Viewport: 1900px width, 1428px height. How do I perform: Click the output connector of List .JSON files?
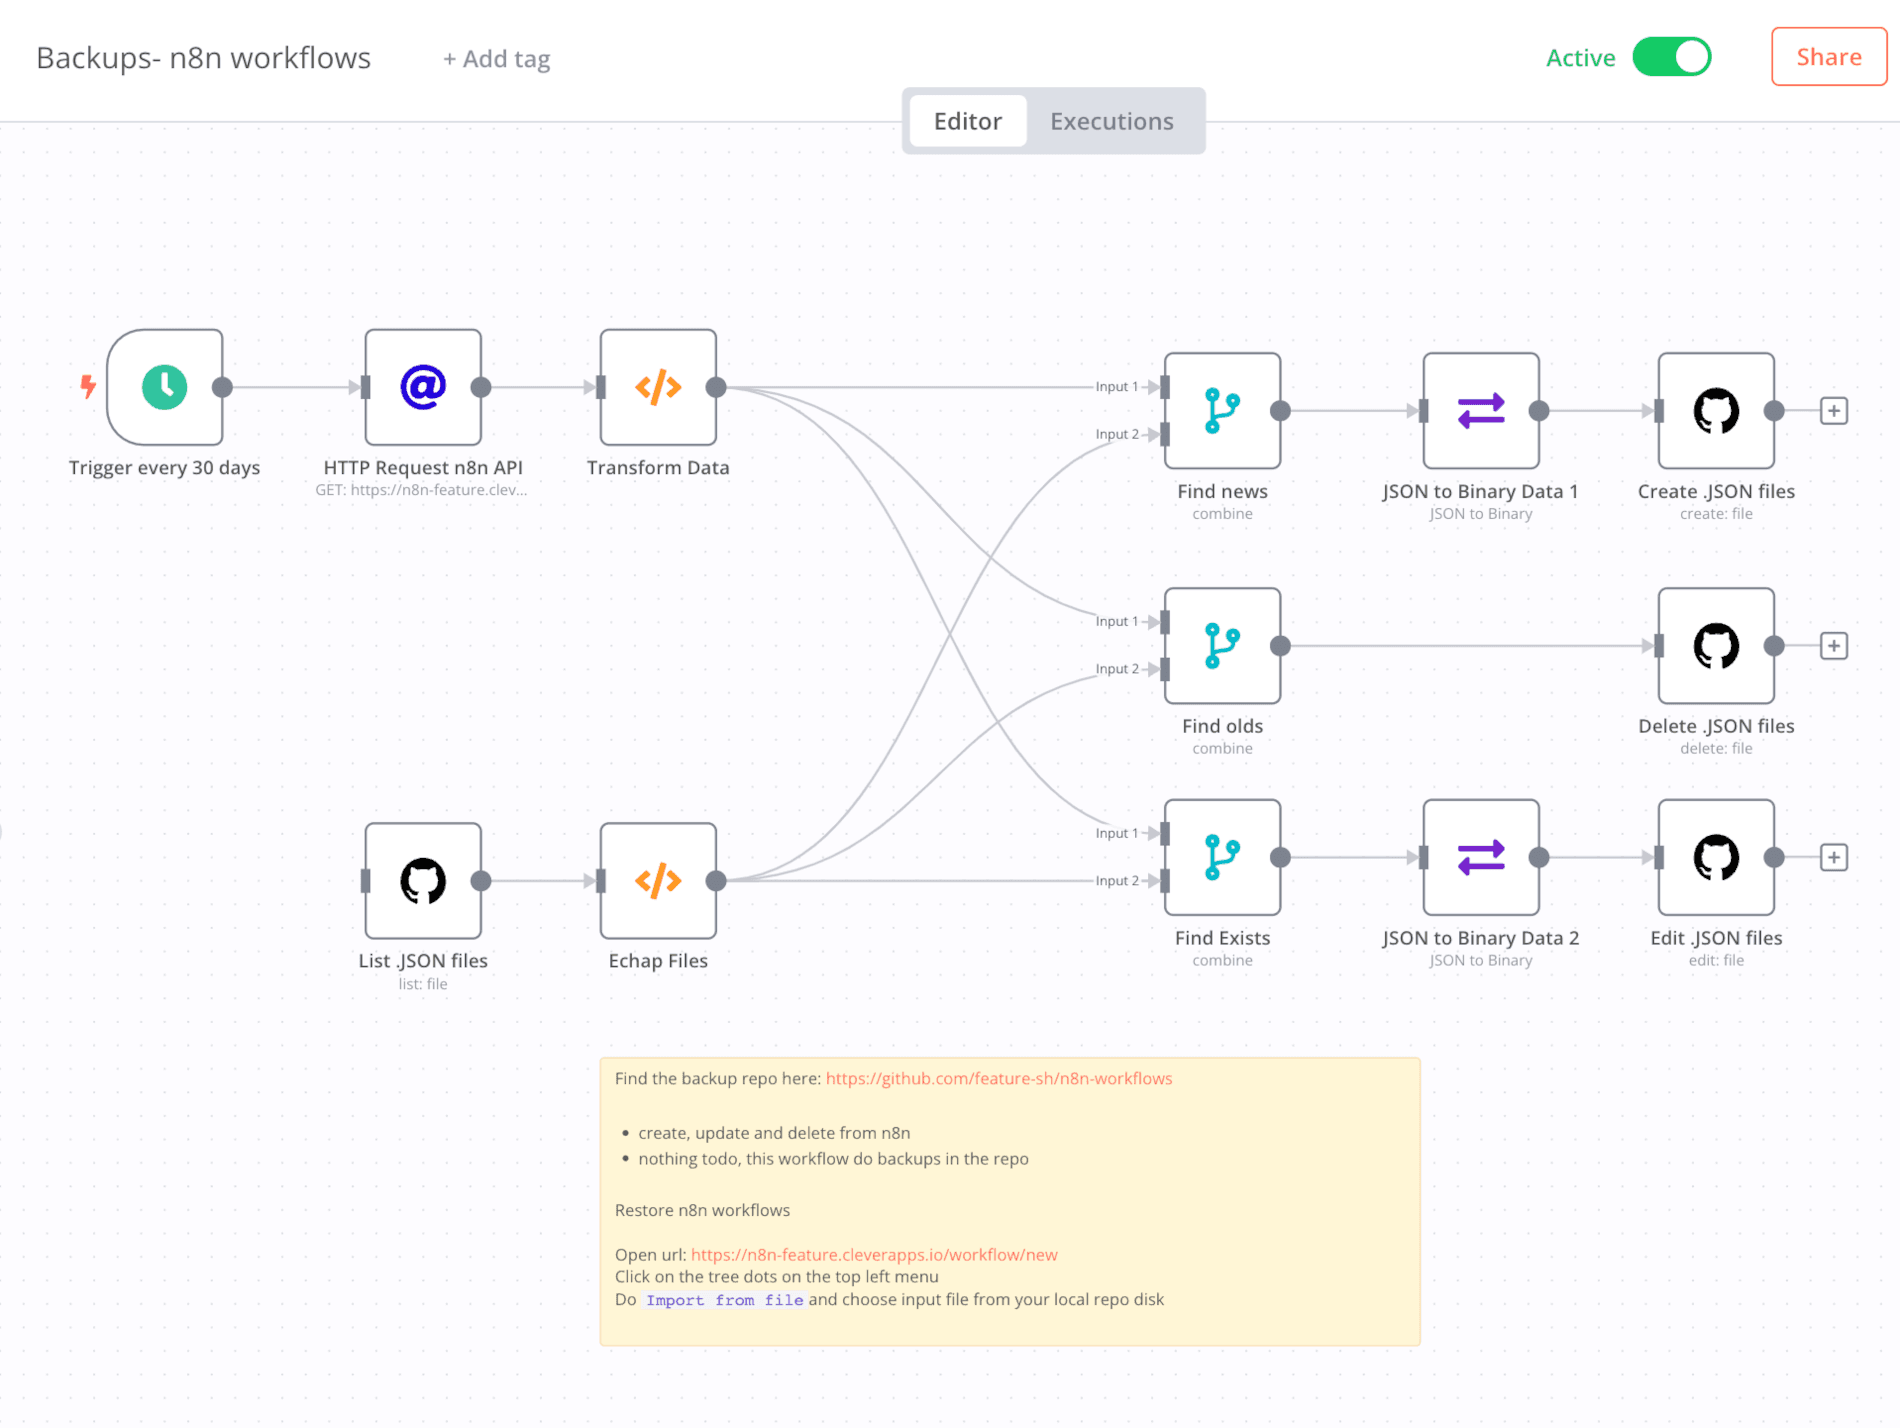click(x=481, y=881)
